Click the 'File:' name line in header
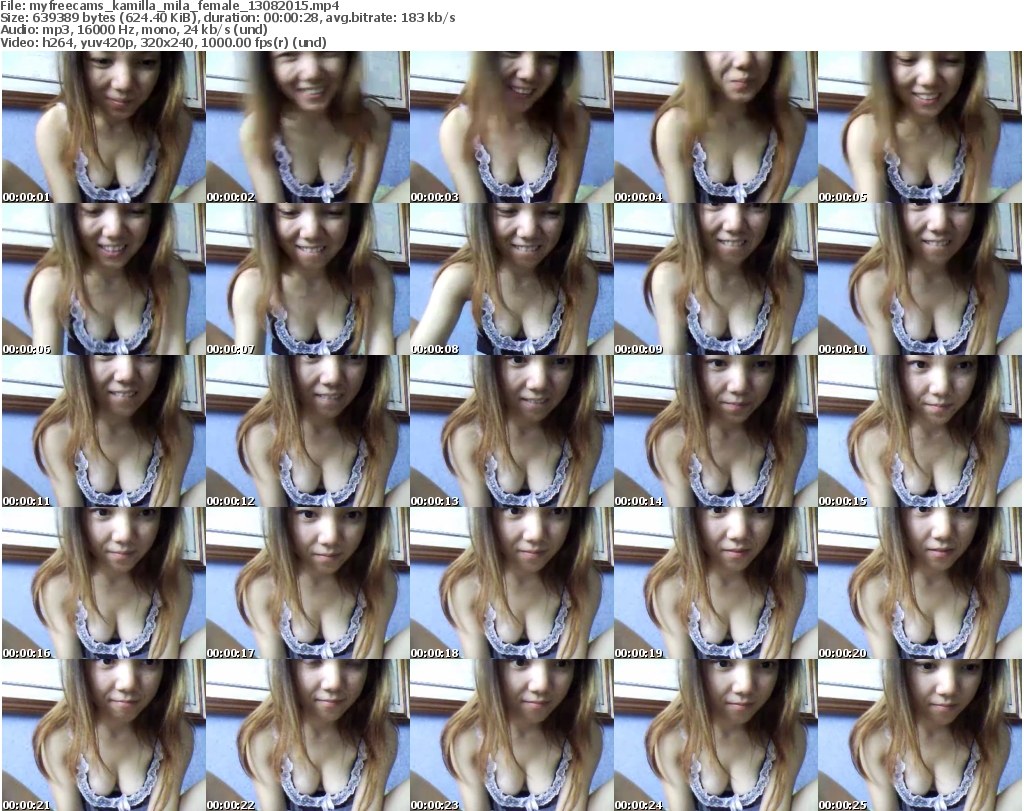The image size is (1024, 811). [170, 6]
